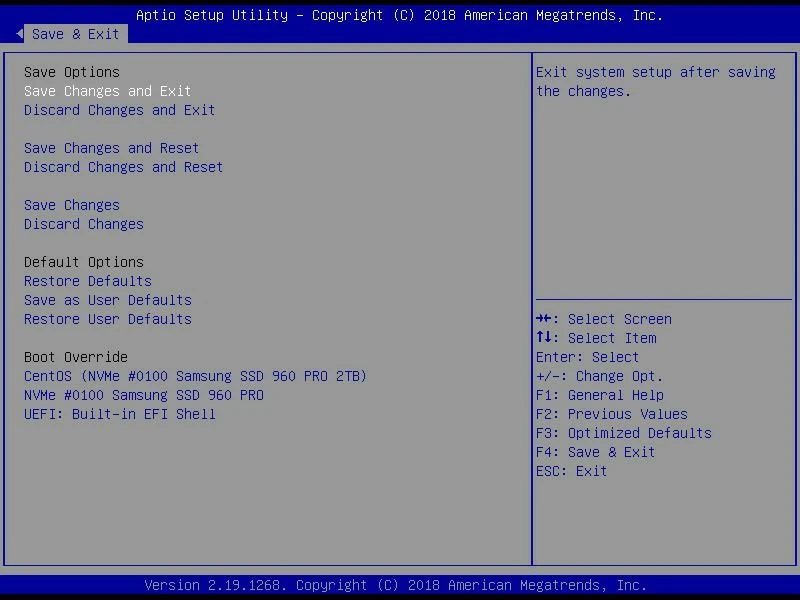The image size is (800, 600).
Task: Choose Save as User Defaults
Action: pos(107,300)
